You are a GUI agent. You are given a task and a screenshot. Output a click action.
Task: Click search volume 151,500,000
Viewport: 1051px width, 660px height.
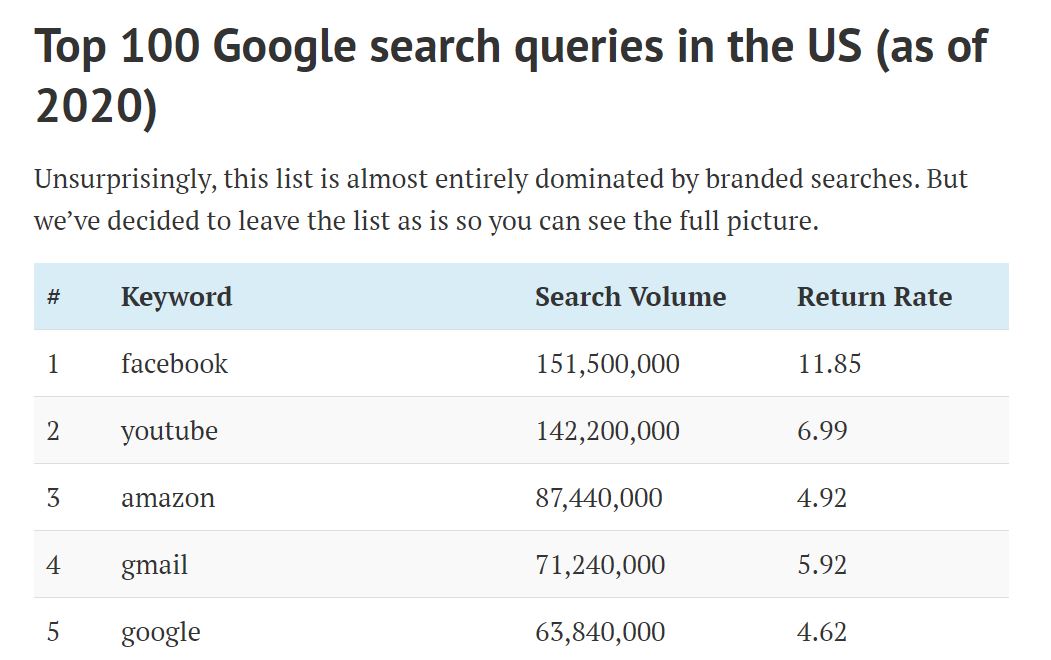pos(607,364)
